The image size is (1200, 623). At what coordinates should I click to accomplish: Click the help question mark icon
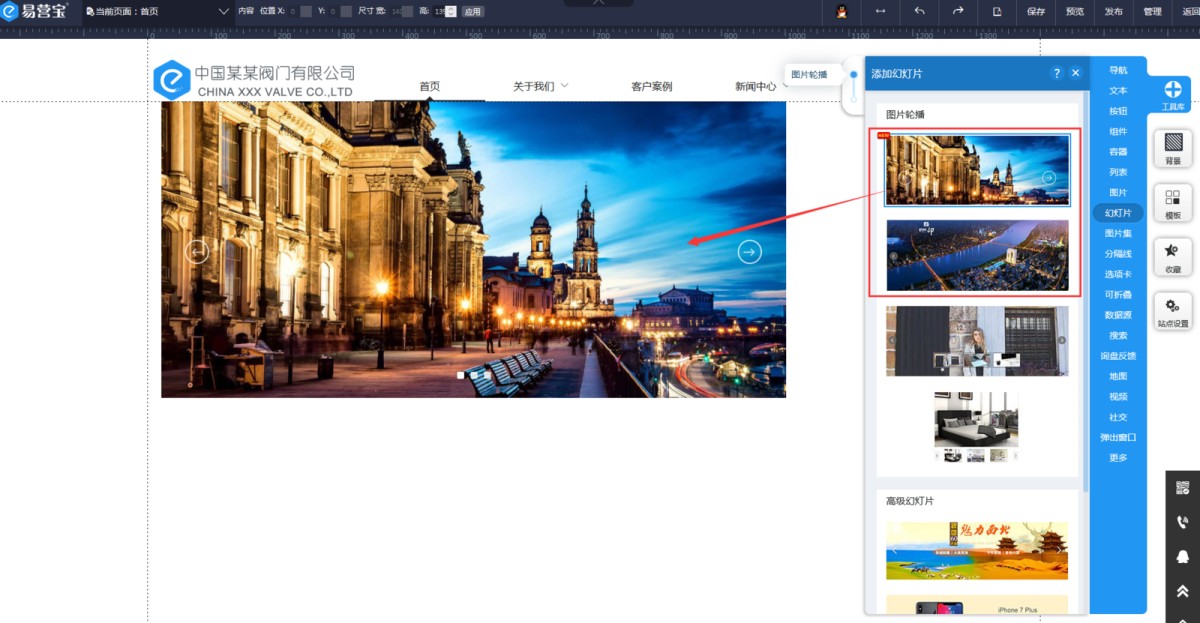1056,73
